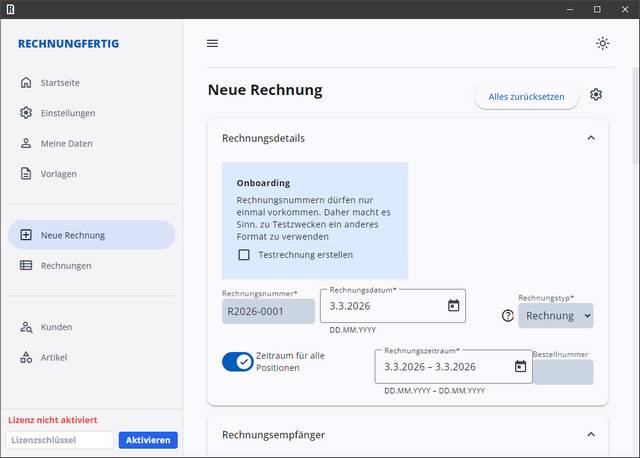Click the Bestellnummer input field
This screenshot has height=458, width=640.
[x=562, y=372]
